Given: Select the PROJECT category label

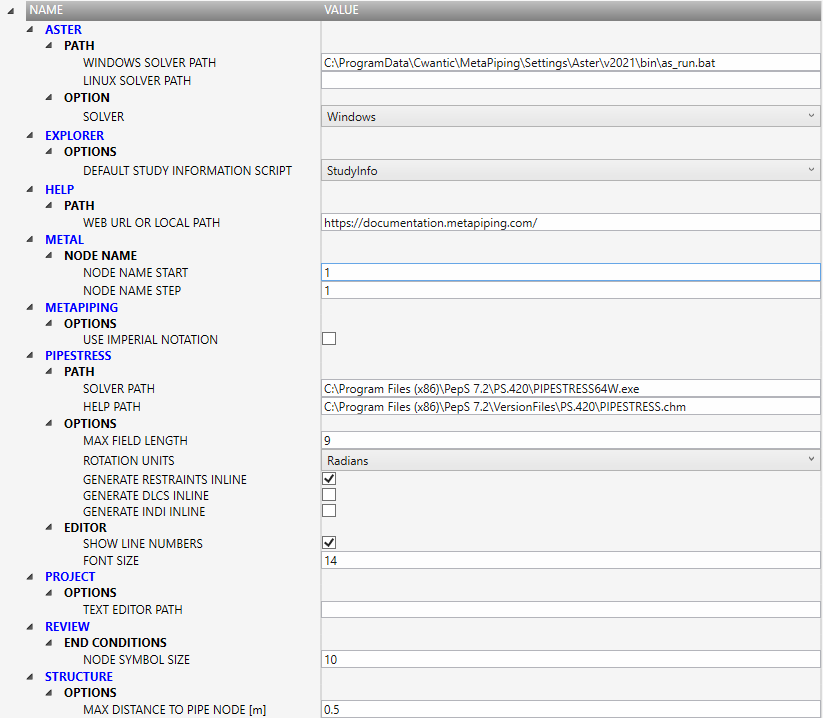Looking at the screenshot, I should (x=70, y=576).
